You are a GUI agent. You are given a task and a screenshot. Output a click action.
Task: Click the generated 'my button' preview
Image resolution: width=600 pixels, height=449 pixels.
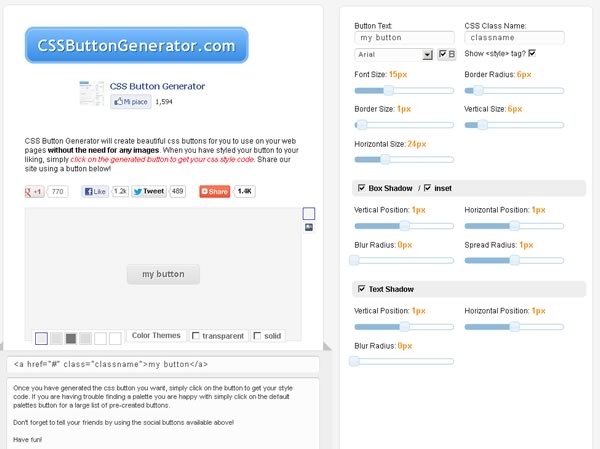coord(163,274)
